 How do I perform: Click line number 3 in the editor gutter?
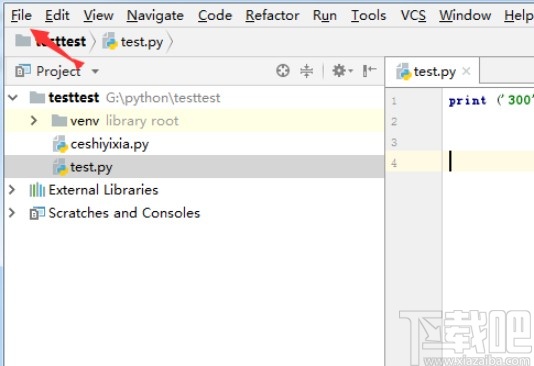coord(394,142)
